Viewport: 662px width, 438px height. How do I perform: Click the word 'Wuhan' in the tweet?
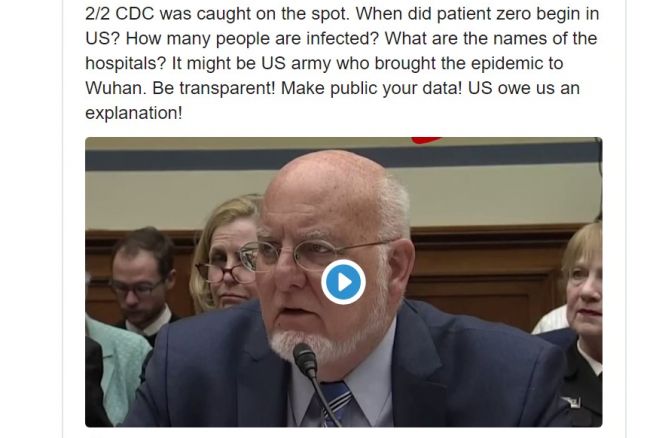tap(116, 88)
